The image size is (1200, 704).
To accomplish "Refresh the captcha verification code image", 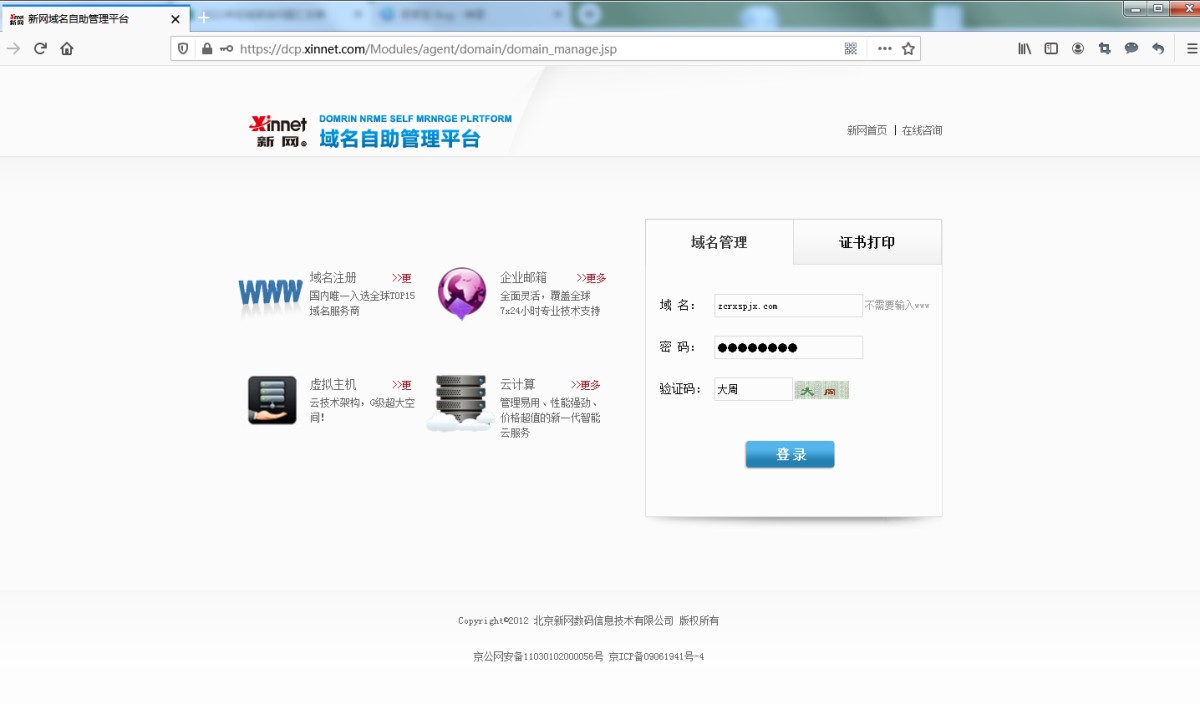I will 821,390.
